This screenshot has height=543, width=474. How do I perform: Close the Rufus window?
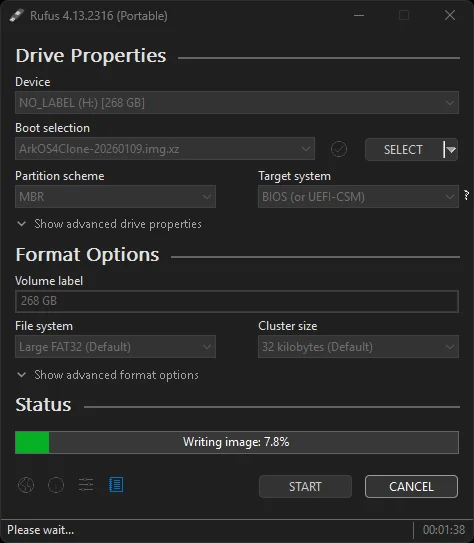tap(450, 15)
